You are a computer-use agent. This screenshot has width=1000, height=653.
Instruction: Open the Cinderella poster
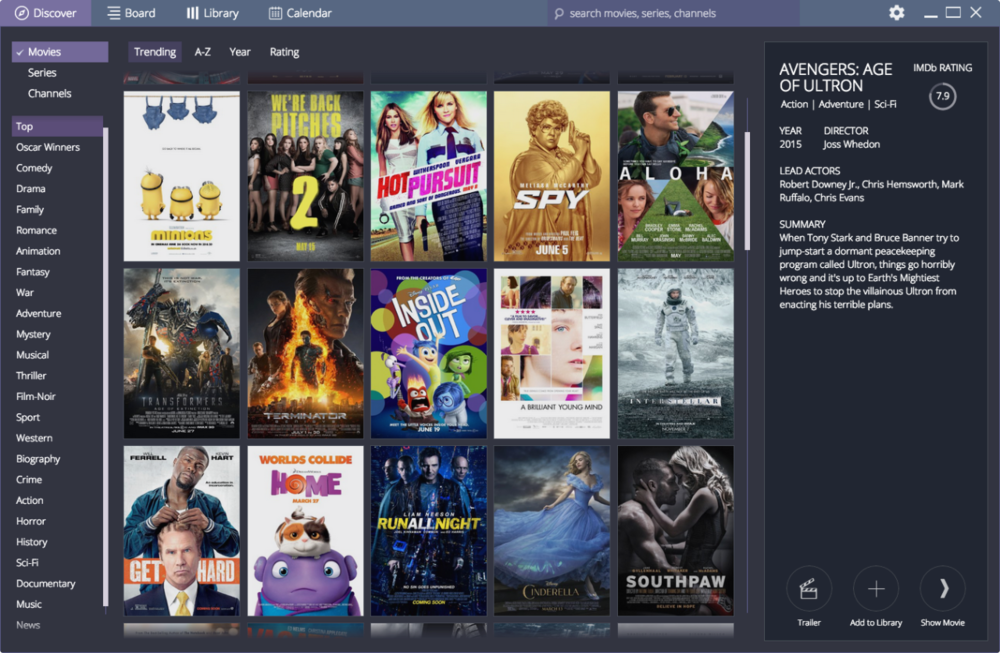pyautogui.click(x=552, y=531)
